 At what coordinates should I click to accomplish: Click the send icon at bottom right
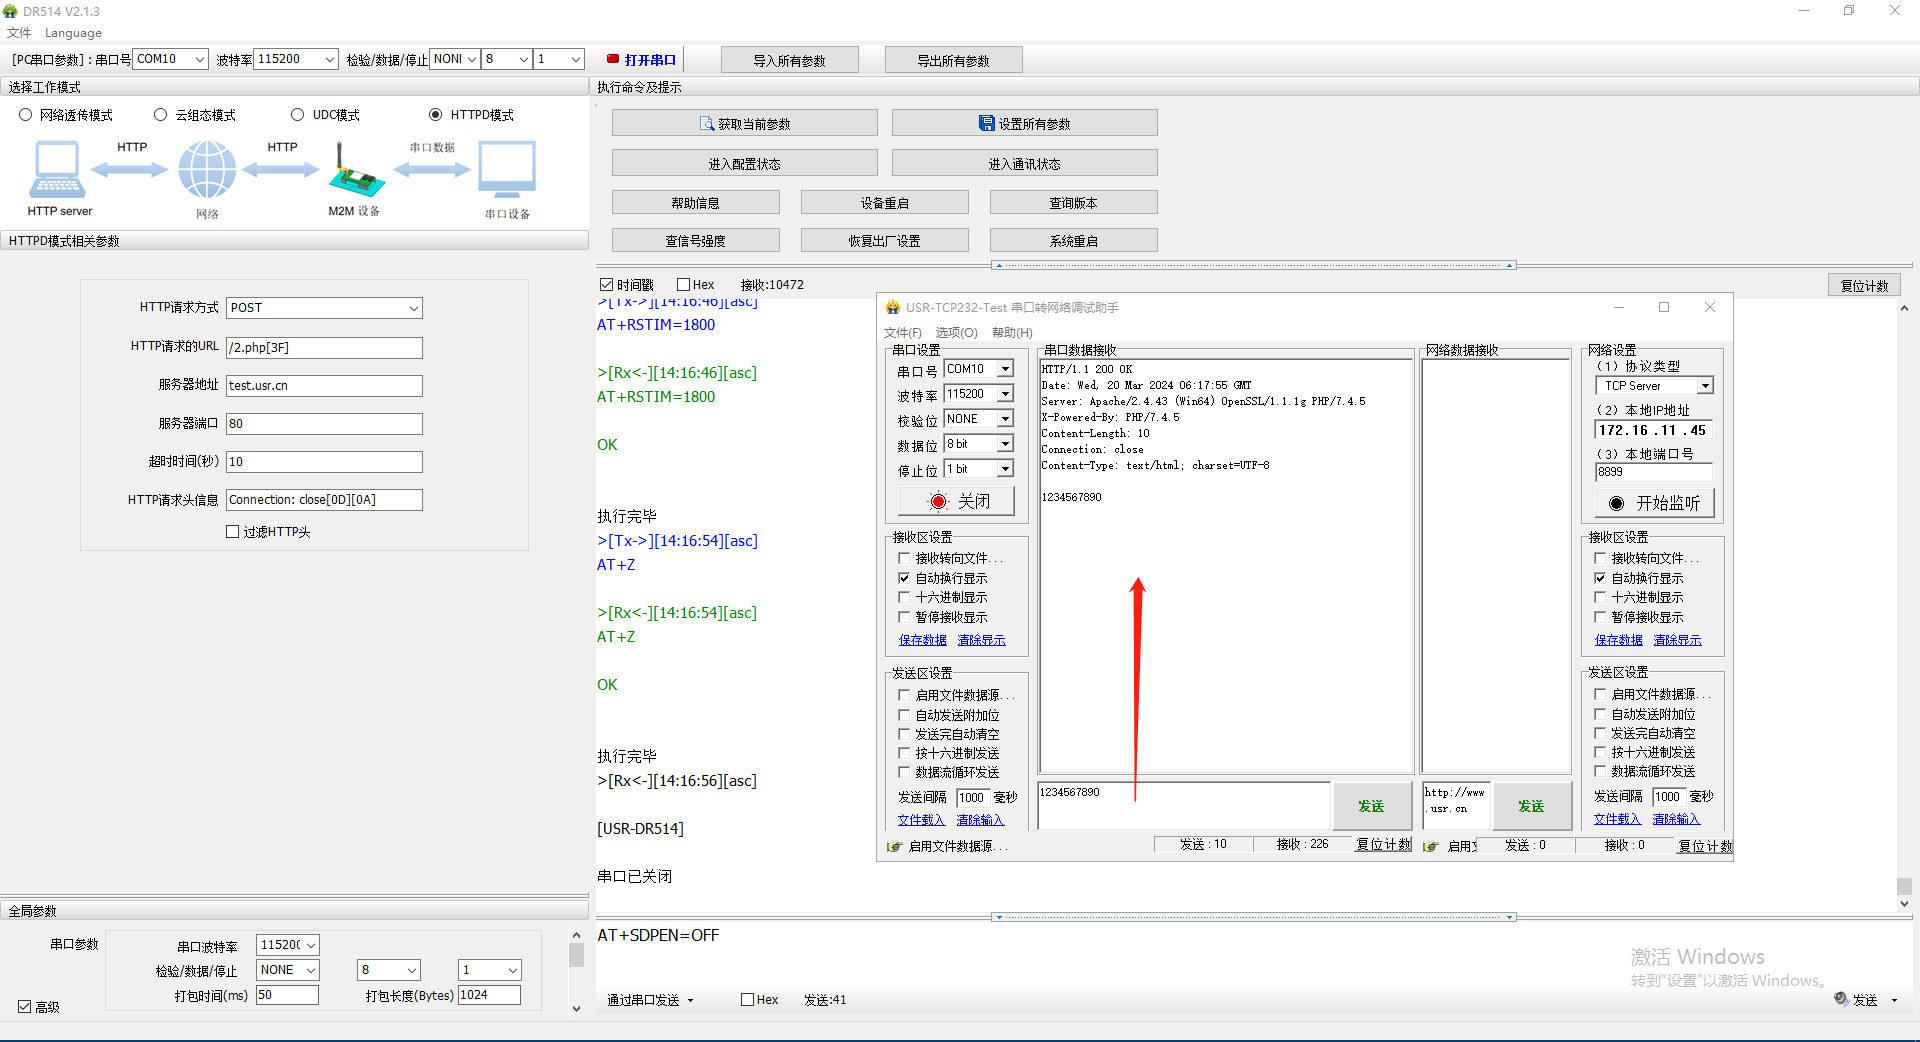[x=1841, y=999]
